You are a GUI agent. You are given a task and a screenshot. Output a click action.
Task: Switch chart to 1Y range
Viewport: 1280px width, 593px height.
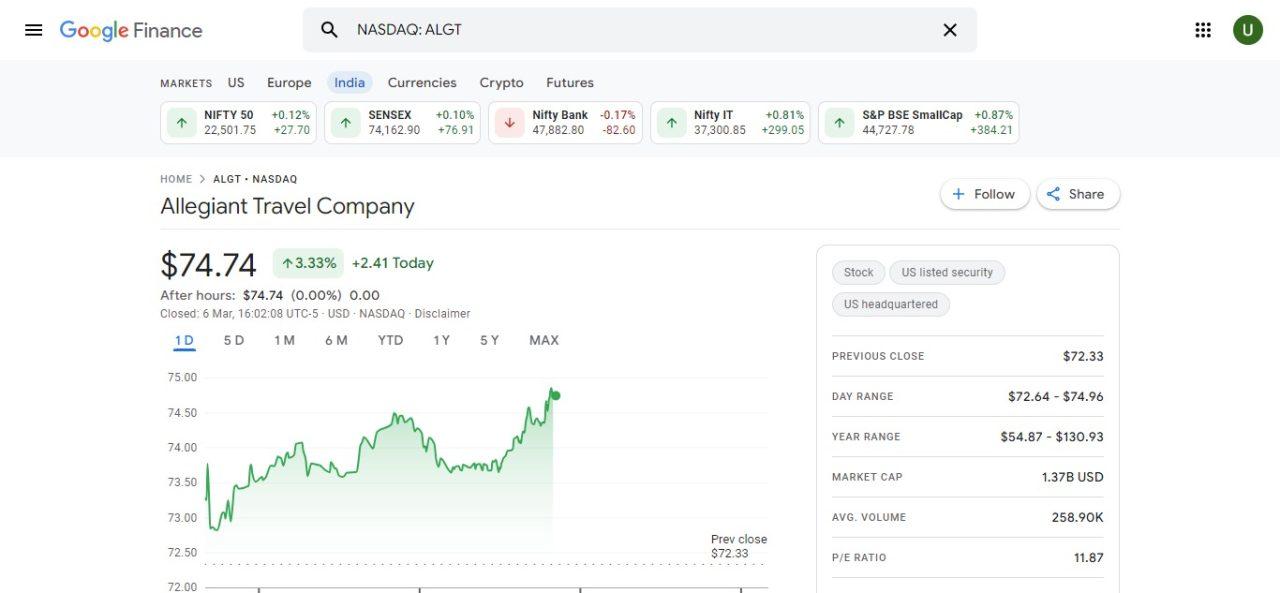coord(441,341)
